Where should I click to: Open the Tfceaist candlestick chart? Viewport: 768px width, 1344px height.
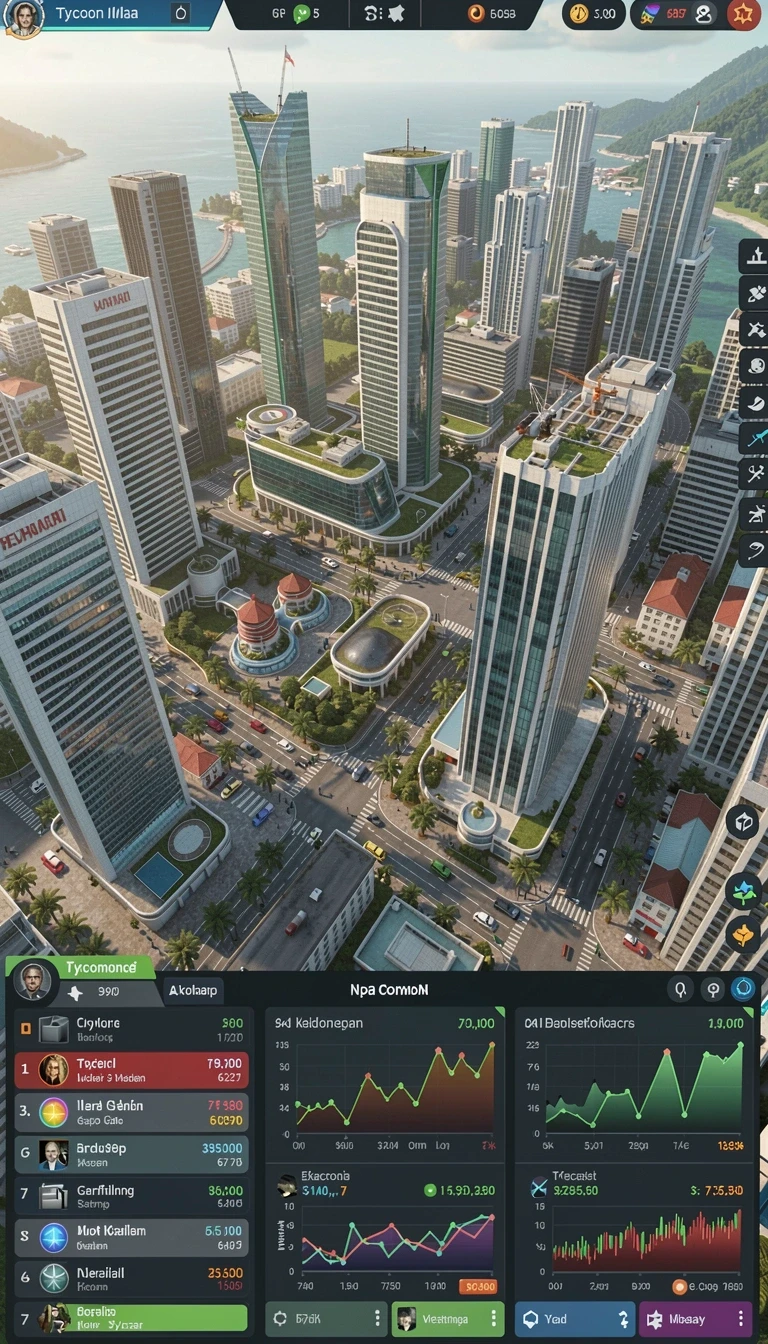click(x=635, y=1231)
